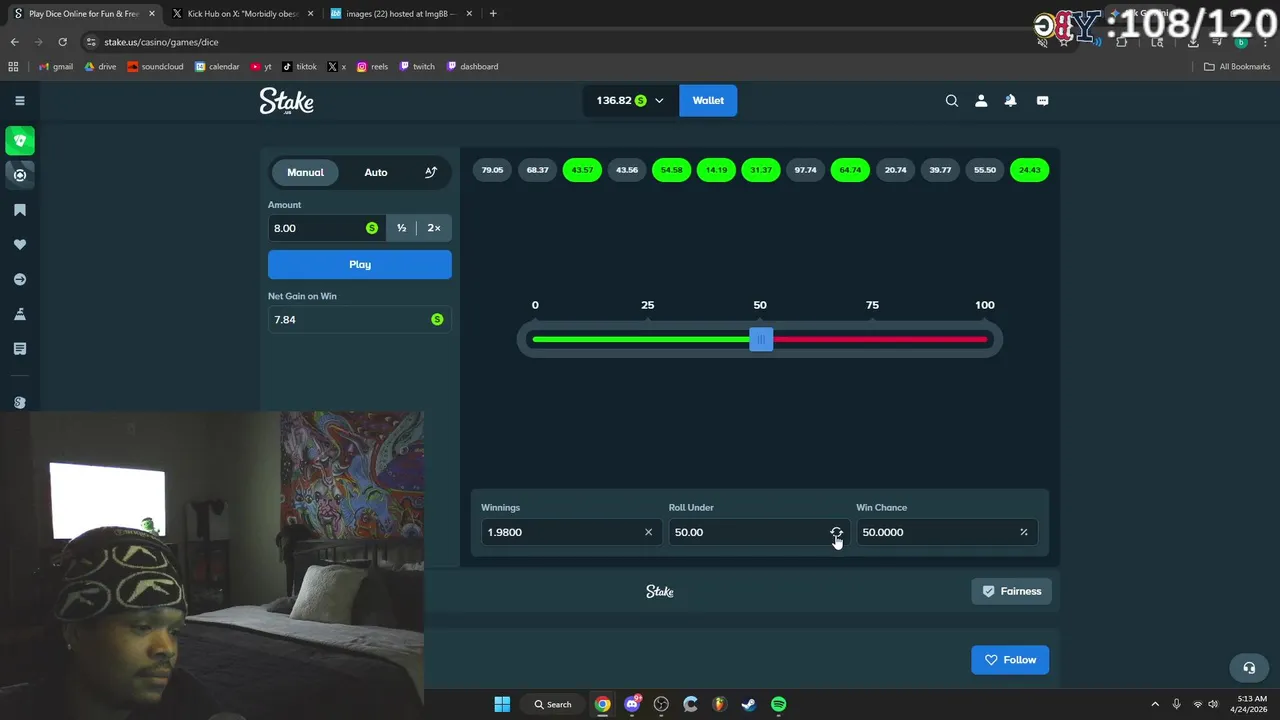Image resolution: width=1280 pixels, height=720 pixels.
Task: Double the bet amount with 2×
Action: click(x=434, y=228)
